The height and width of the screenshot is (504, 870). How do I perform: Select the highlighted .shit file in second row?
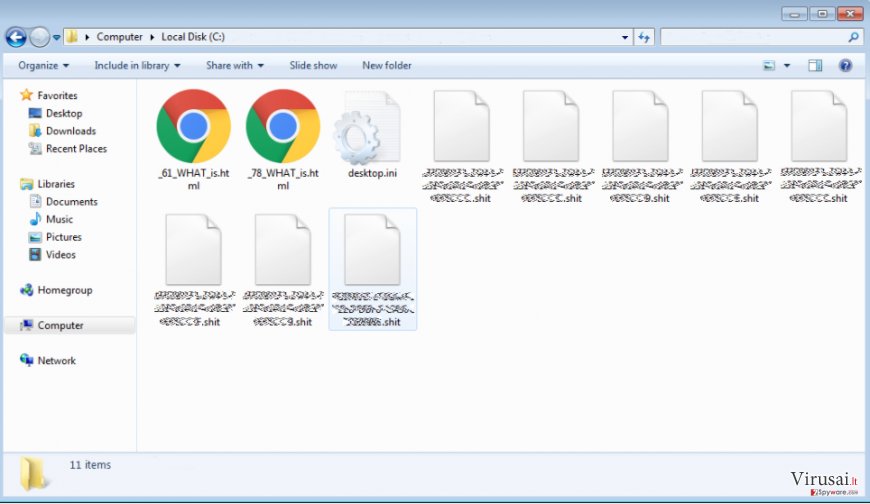(x=372, y=269)
